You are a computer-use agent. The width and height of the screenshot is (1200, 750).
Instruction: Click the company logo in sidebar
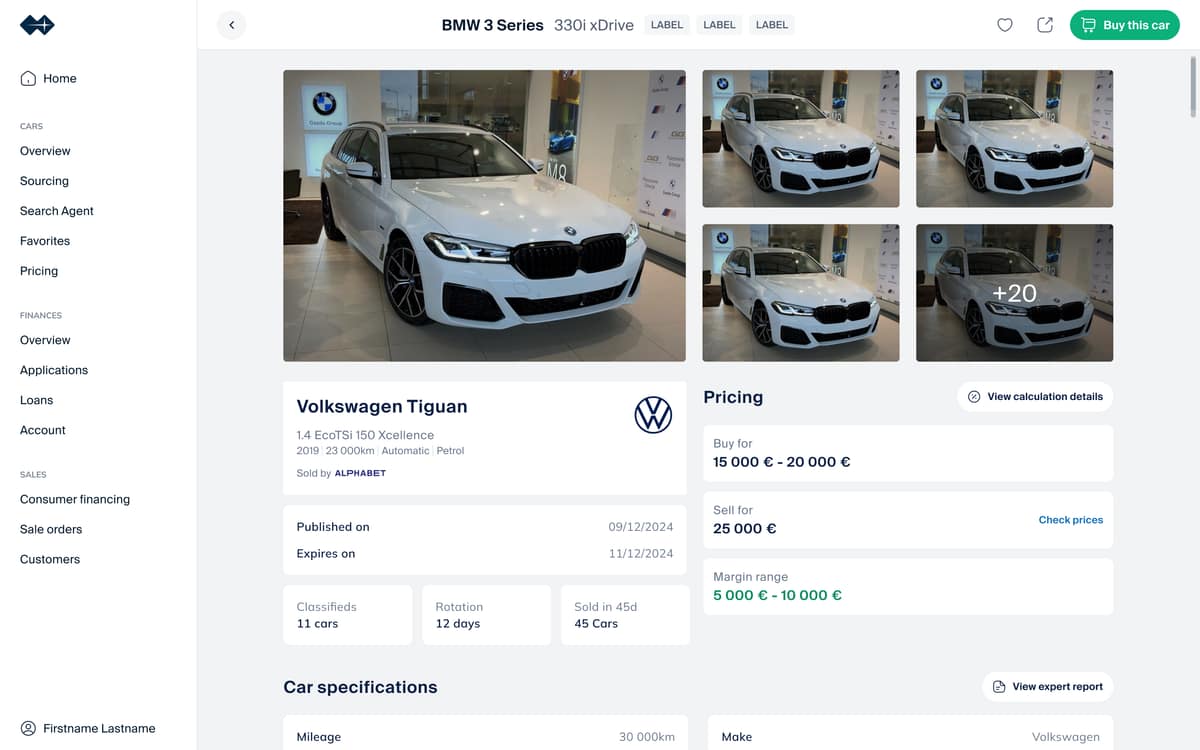pyautogui.click(x=37, y=25)
